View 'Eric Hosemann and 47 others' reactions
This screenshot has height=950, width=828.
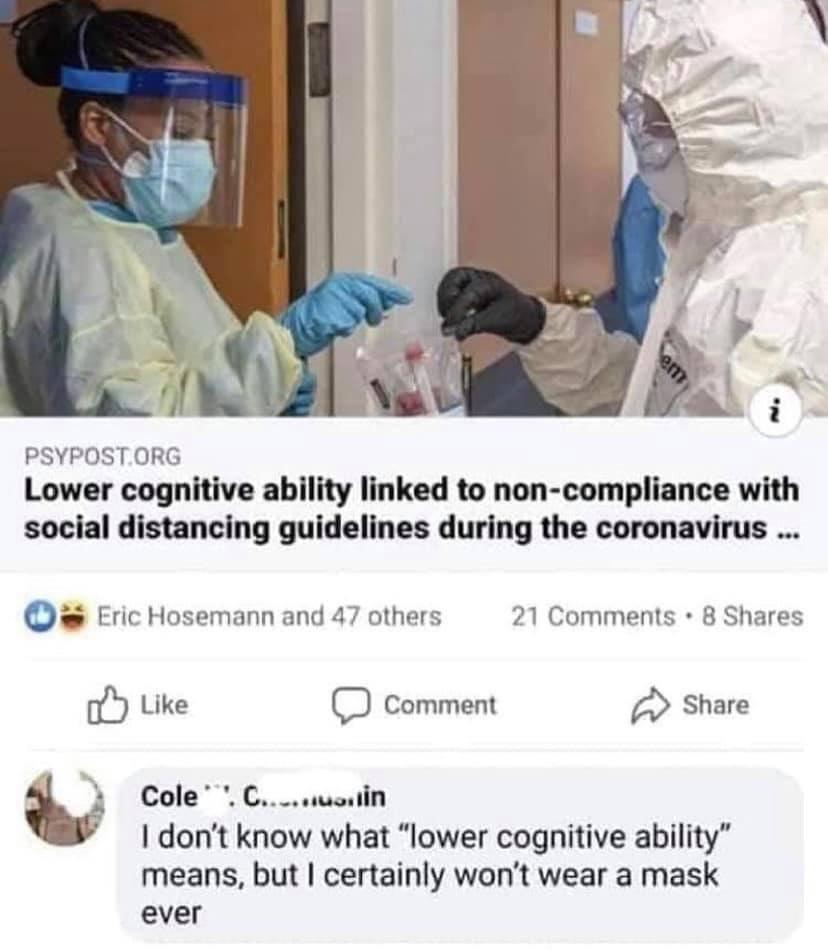click(x=269, y=616)
